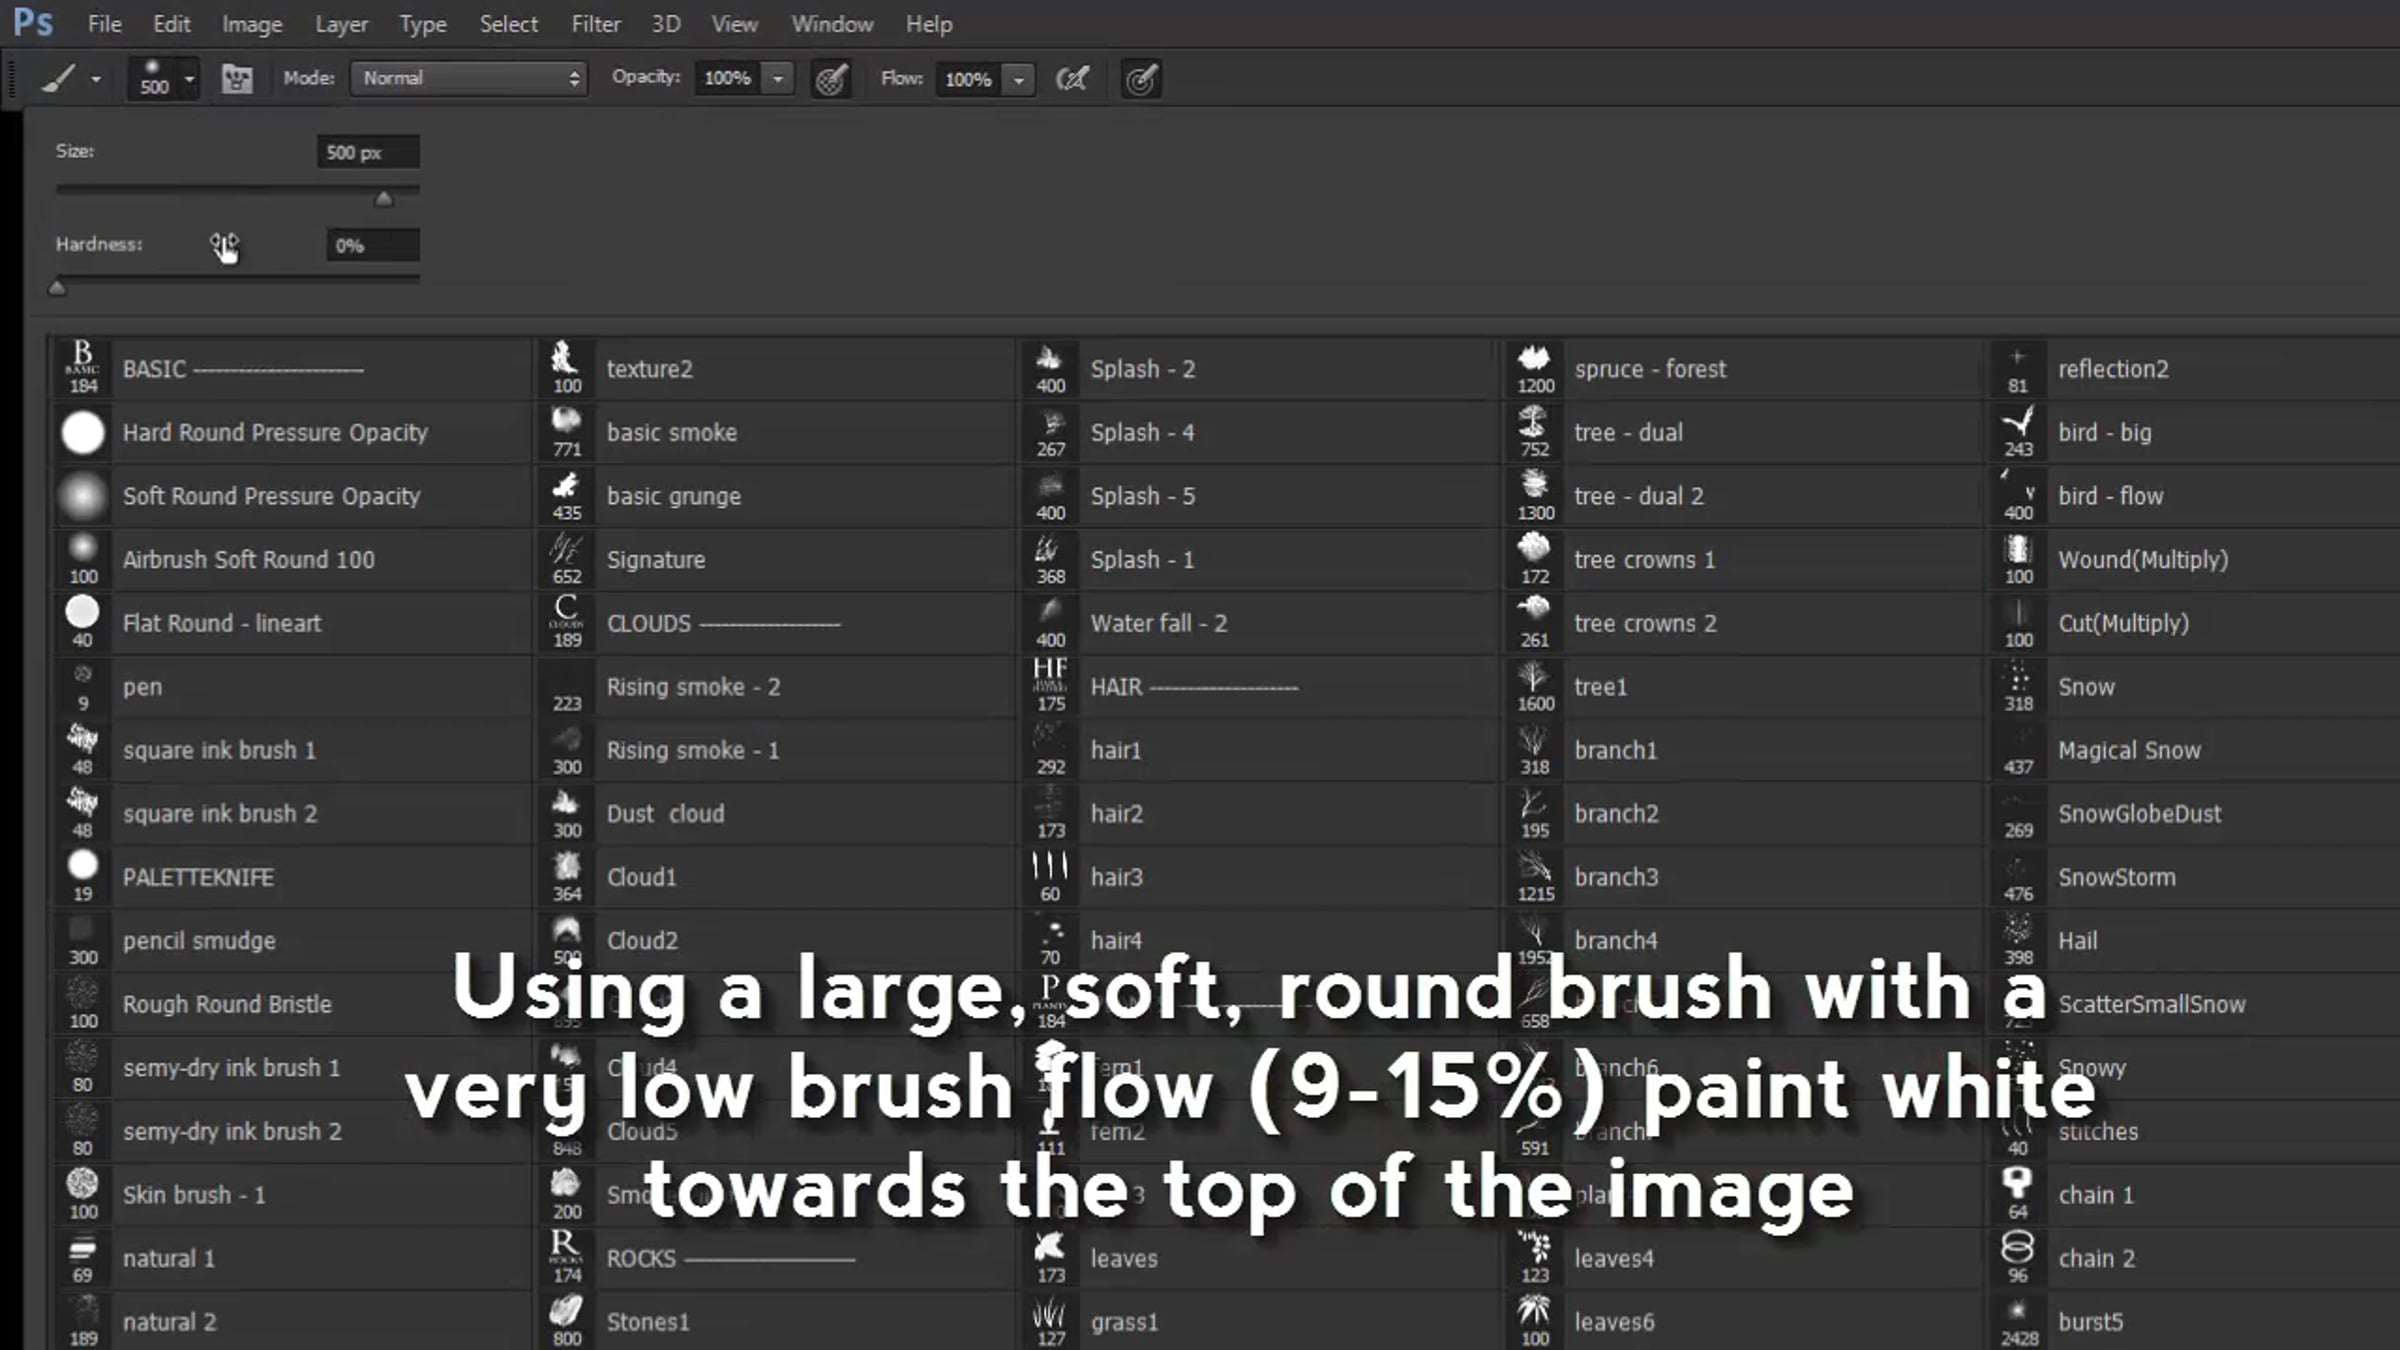Toggle pressure for size icon

coord(1141,78)
